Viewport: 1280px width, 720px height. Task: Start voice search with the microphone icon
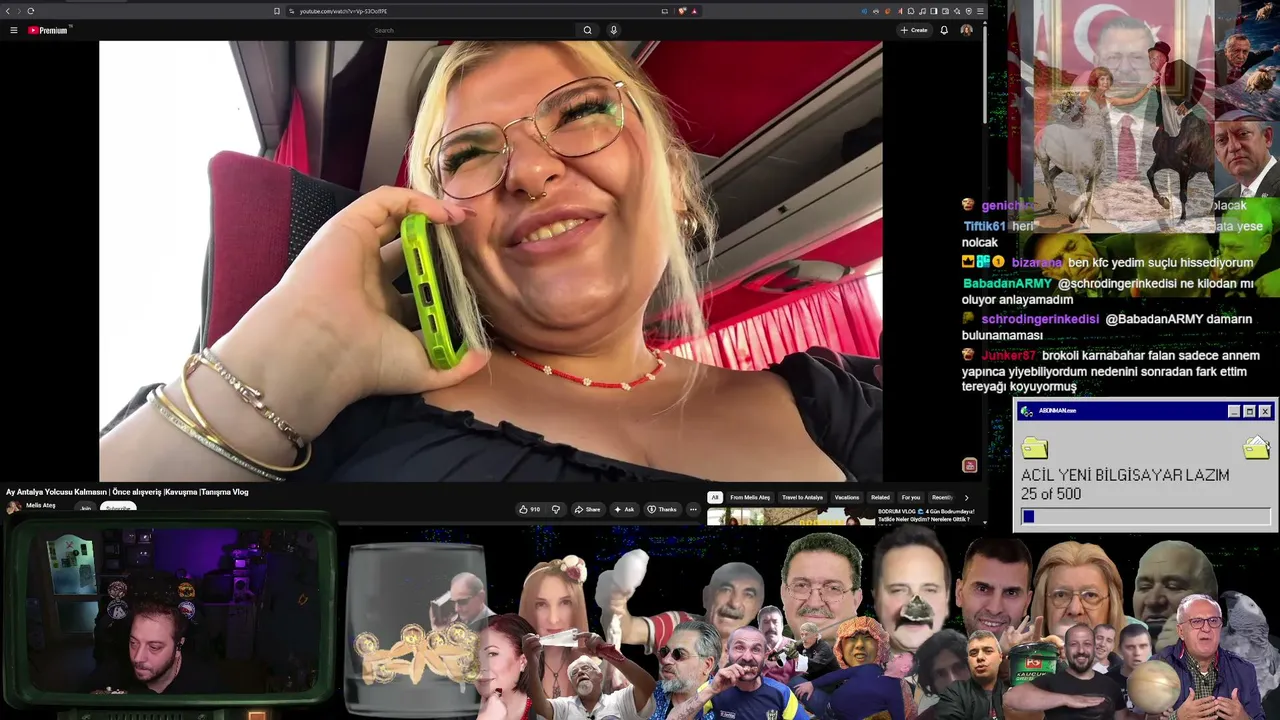click(x=613, y=30)
